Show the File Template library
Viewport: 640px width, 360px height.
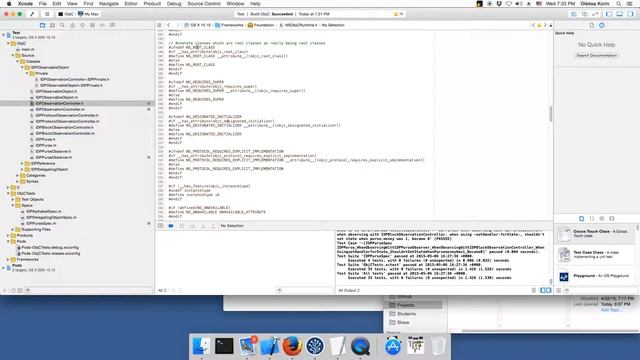pyautogui.click(x=582, y=219)
